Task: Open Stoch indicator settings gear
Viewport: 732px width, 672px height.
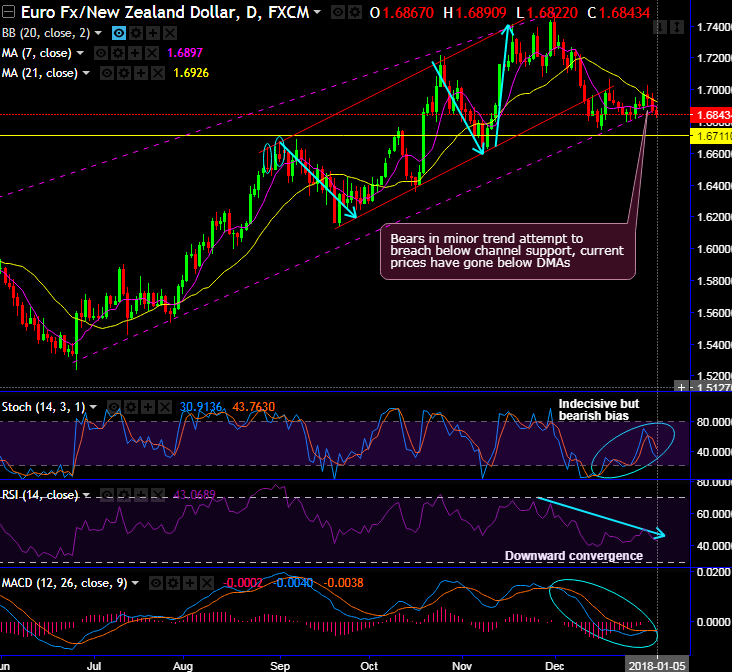Action: (131, 407)
